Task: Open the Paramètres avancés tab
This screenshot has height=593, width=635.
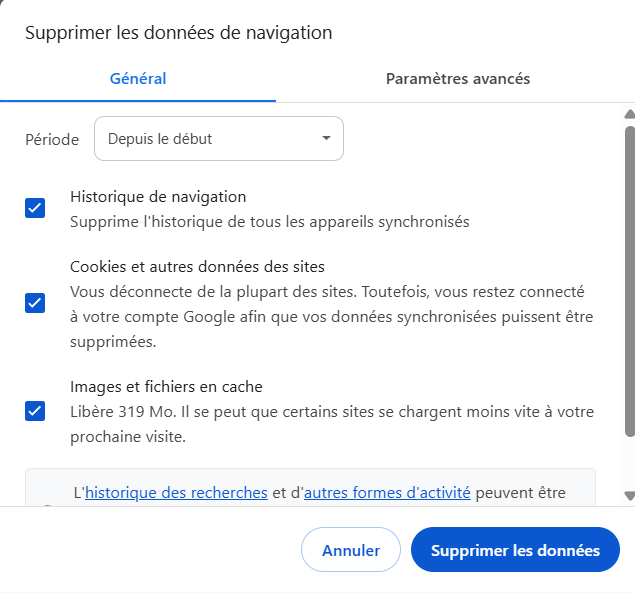Action: 458,79
